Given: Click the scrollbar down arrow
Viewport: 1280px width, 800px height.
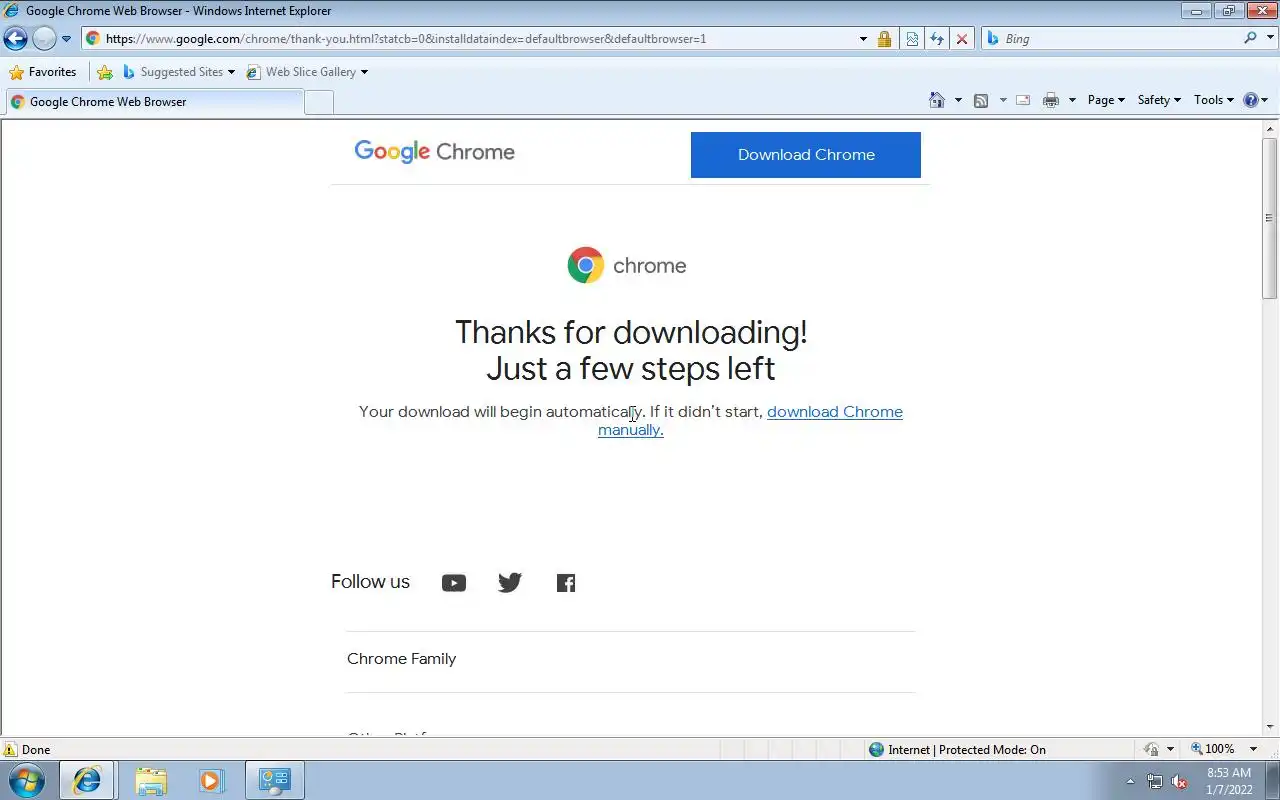Looking at the screenshot, I should click(x=1270, y=727).
